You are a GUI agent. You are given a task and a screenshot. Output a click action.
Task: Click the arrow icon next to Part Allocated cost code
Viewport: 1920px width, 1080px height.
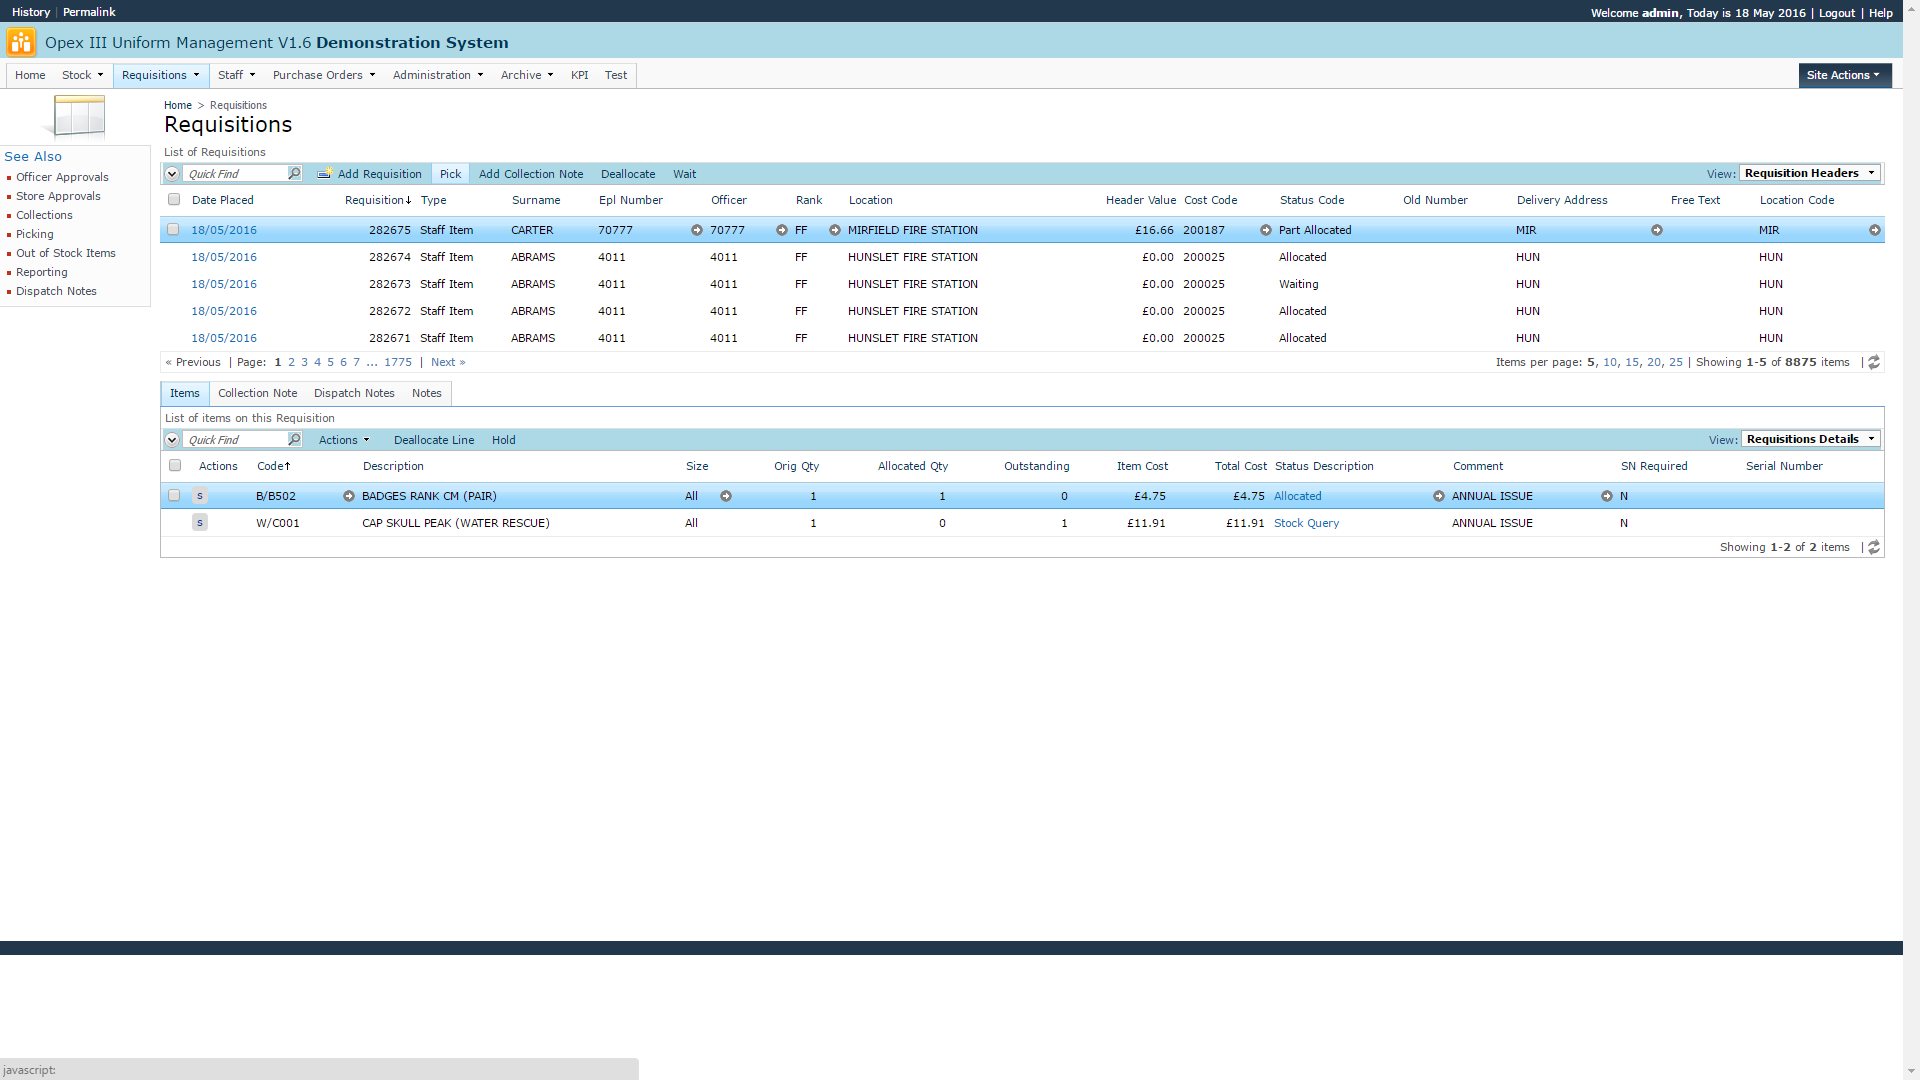click(1266, 230)
